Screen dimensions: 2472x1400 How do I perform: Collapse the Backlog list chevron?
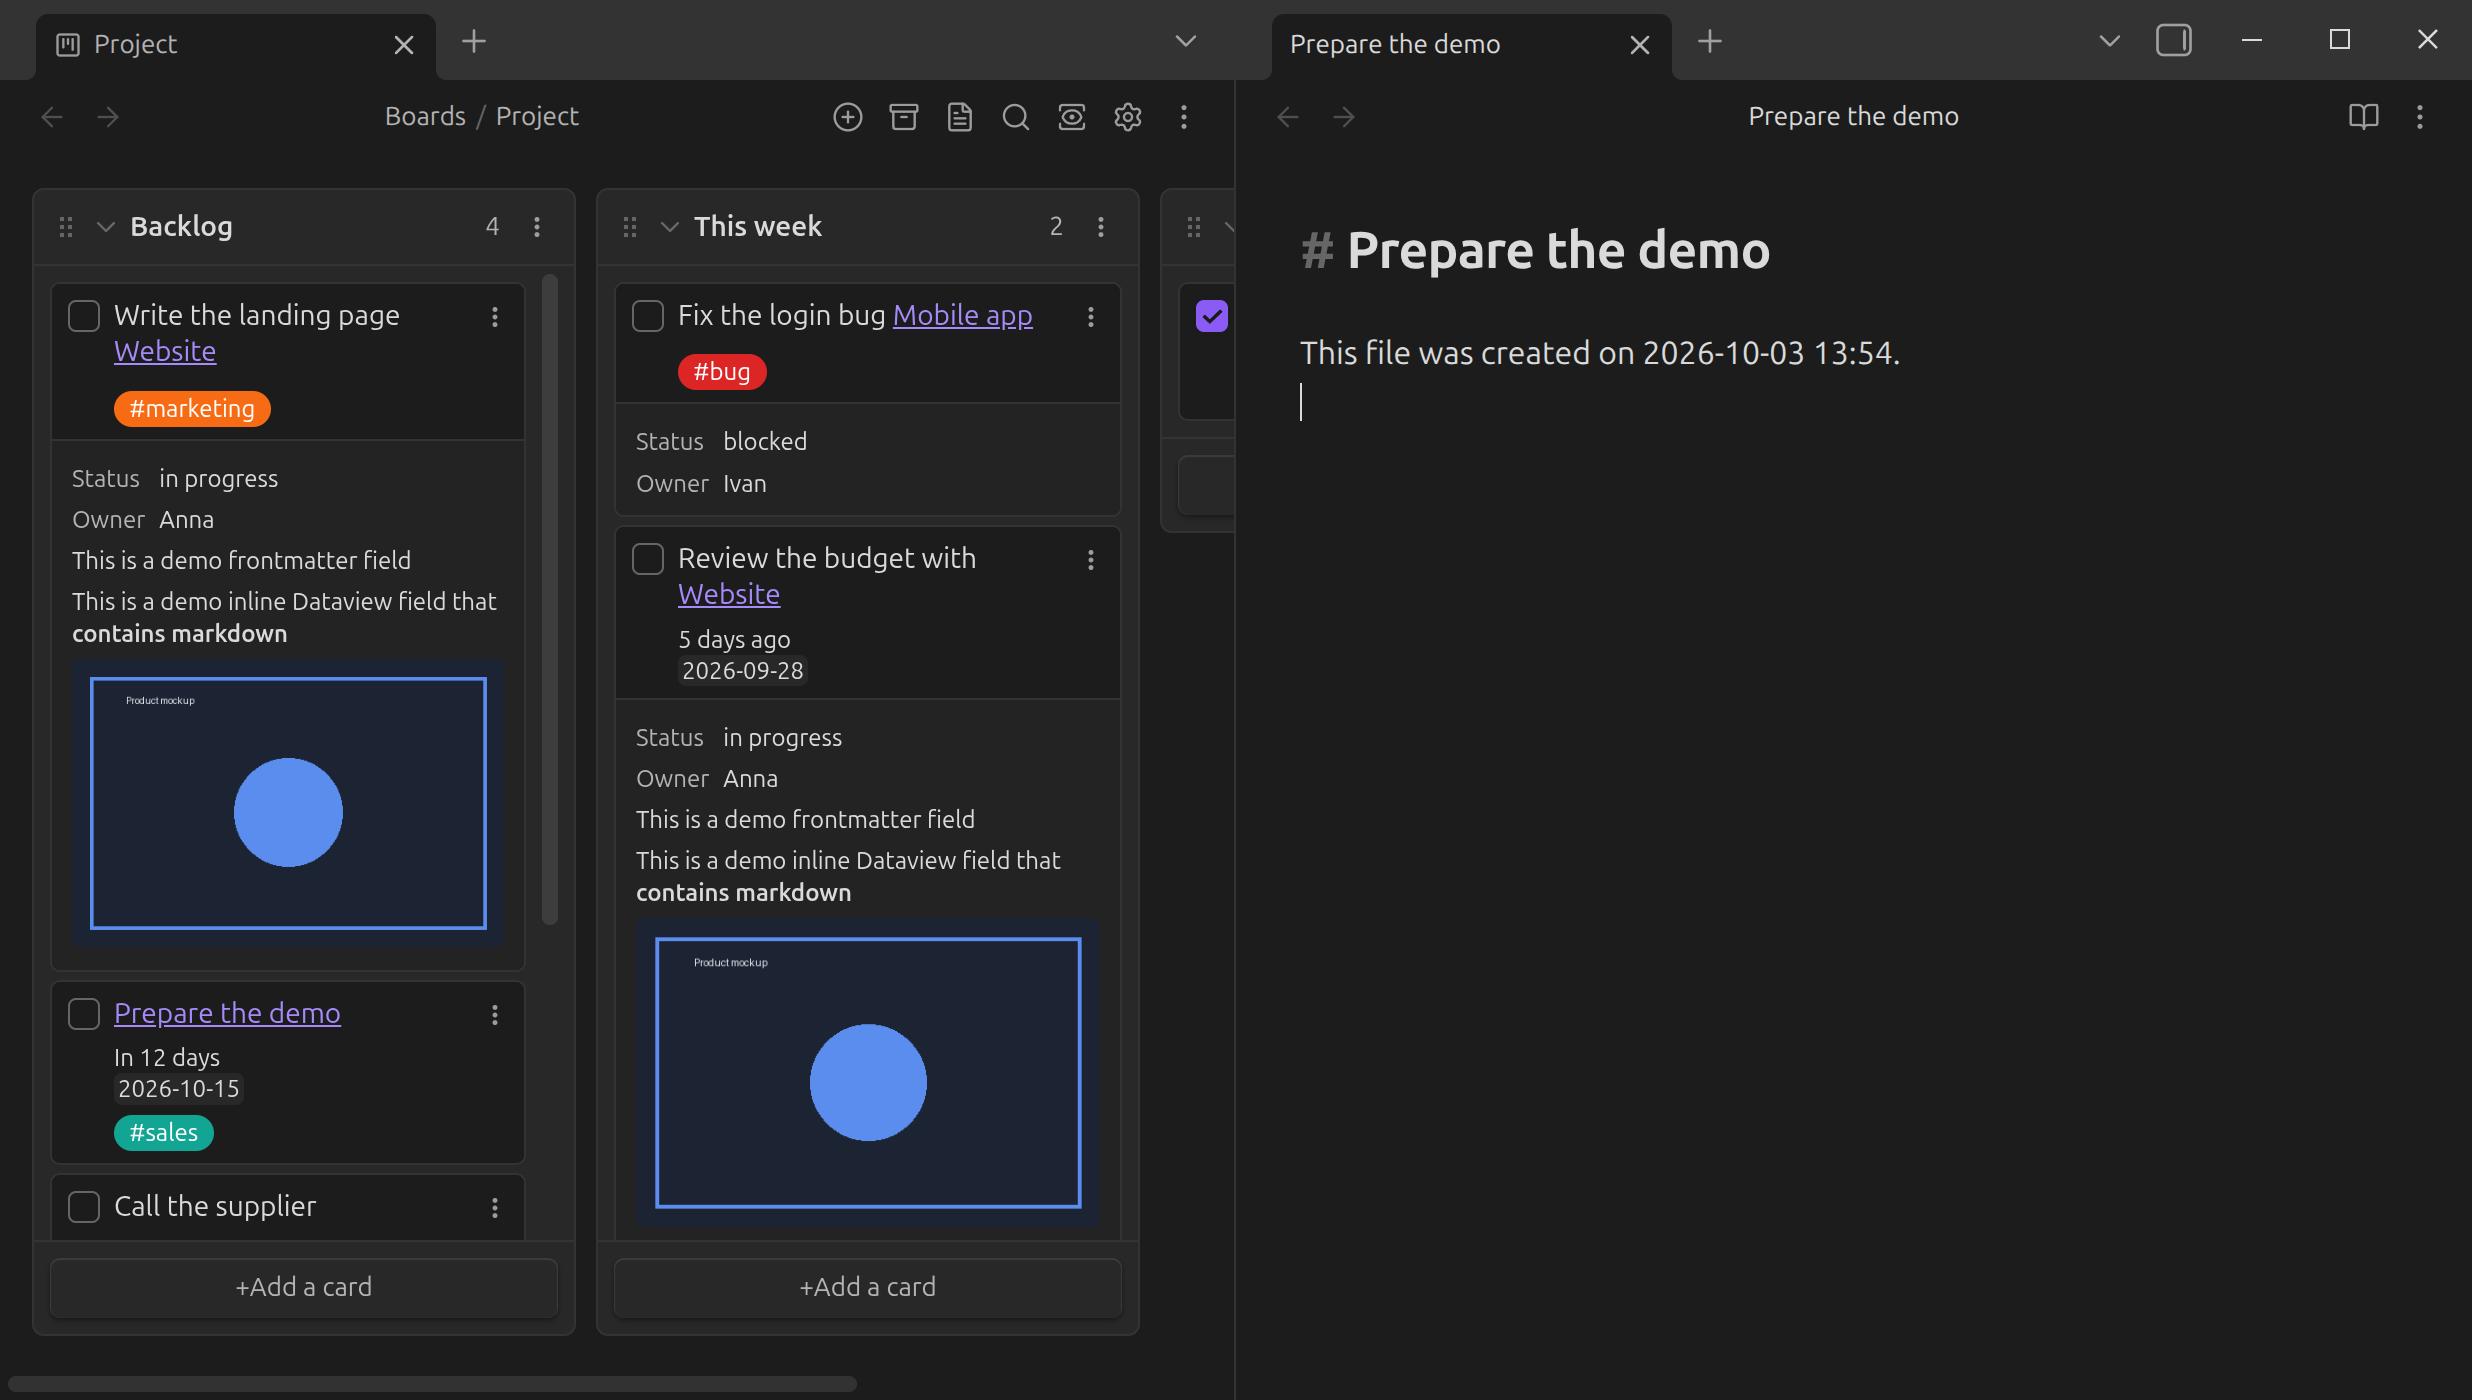106,227
